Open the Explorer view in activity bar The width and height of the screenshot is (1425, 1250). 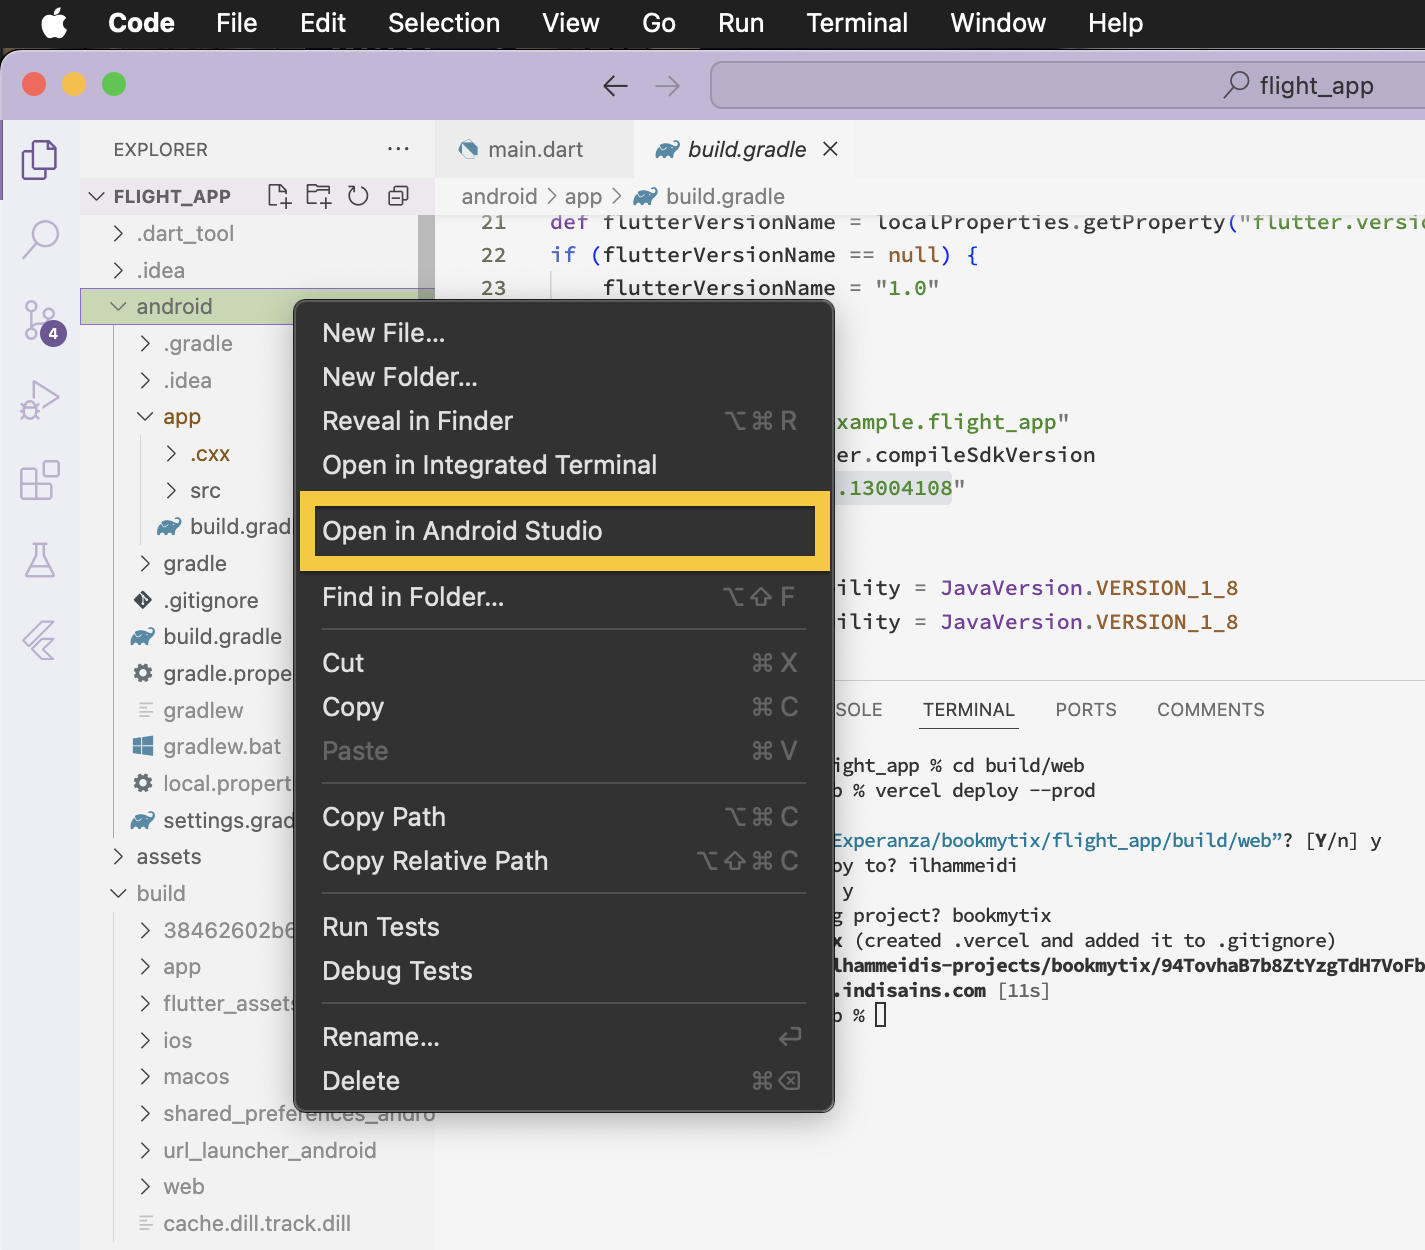click(x=40, y=160)
